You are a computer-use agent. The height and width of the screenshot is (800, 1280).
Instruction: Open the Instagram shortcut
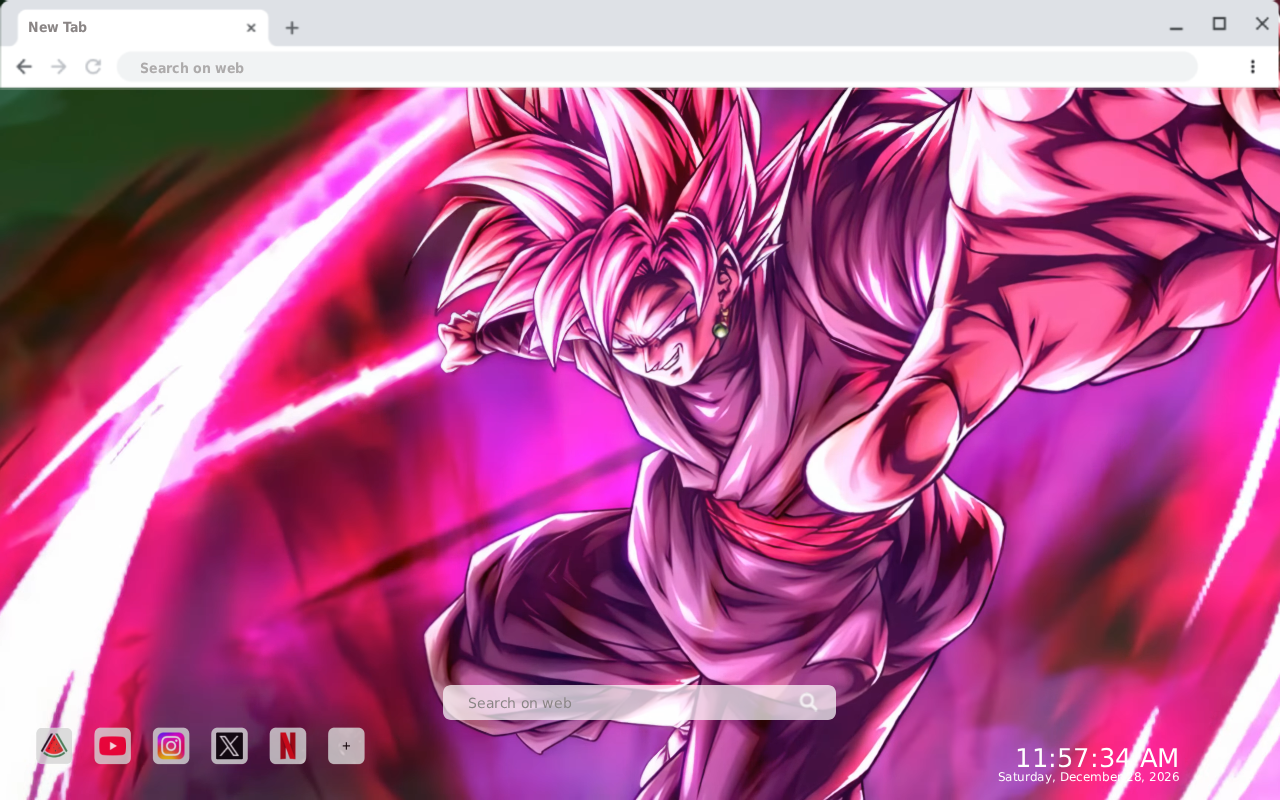171,746
